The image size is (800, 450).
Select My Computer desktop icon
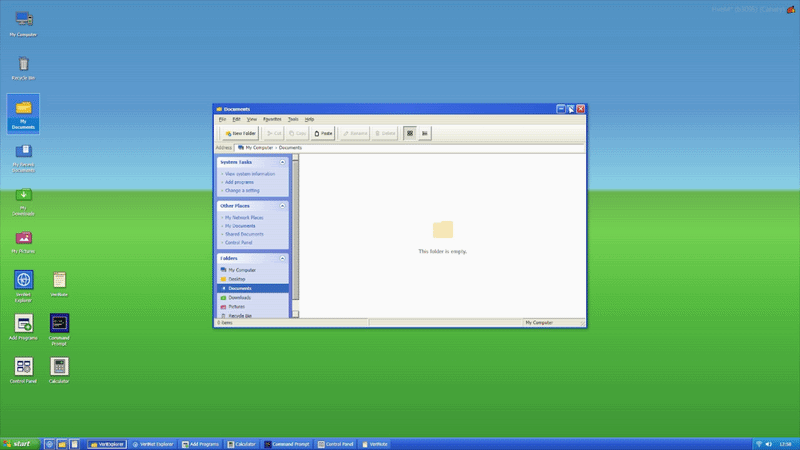pos(23,24)
